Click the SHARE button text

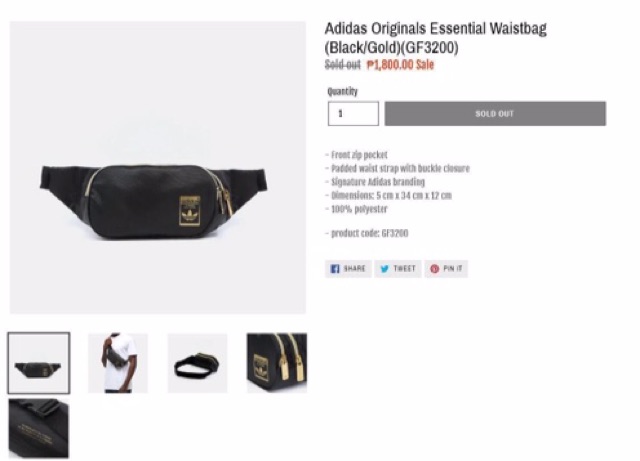coord(355,268)
